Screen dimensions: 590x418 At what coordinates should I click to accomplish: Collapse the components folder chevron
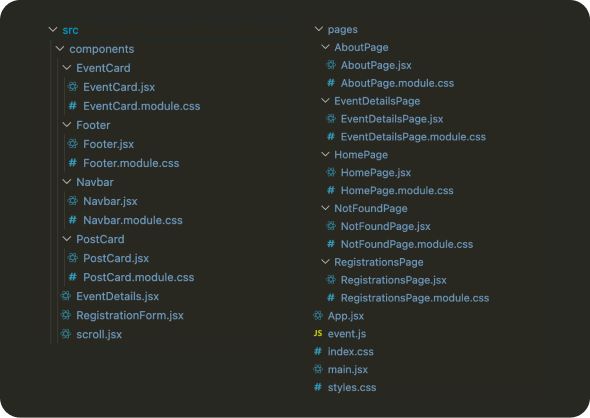pos(60,49)
